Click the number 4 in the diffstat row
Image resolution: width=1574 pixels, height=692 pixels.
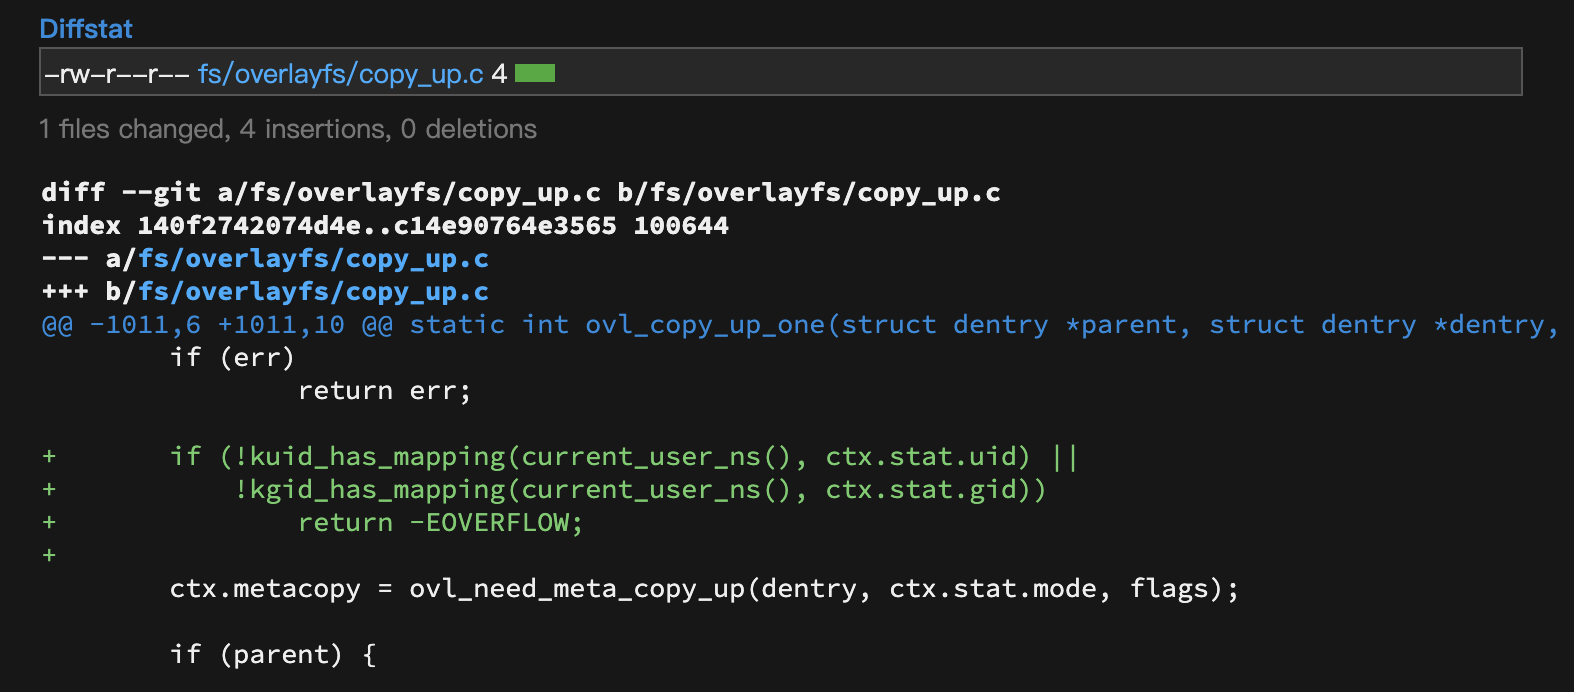[499, 74]
